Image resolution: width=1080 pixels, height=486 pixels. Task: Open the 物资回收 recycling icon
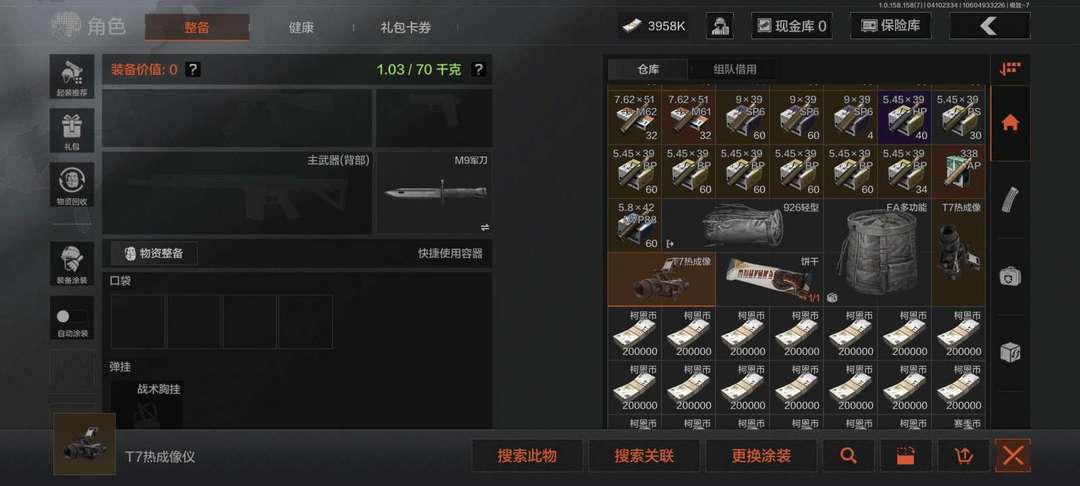pyautogui.click(x=72, y=184)
